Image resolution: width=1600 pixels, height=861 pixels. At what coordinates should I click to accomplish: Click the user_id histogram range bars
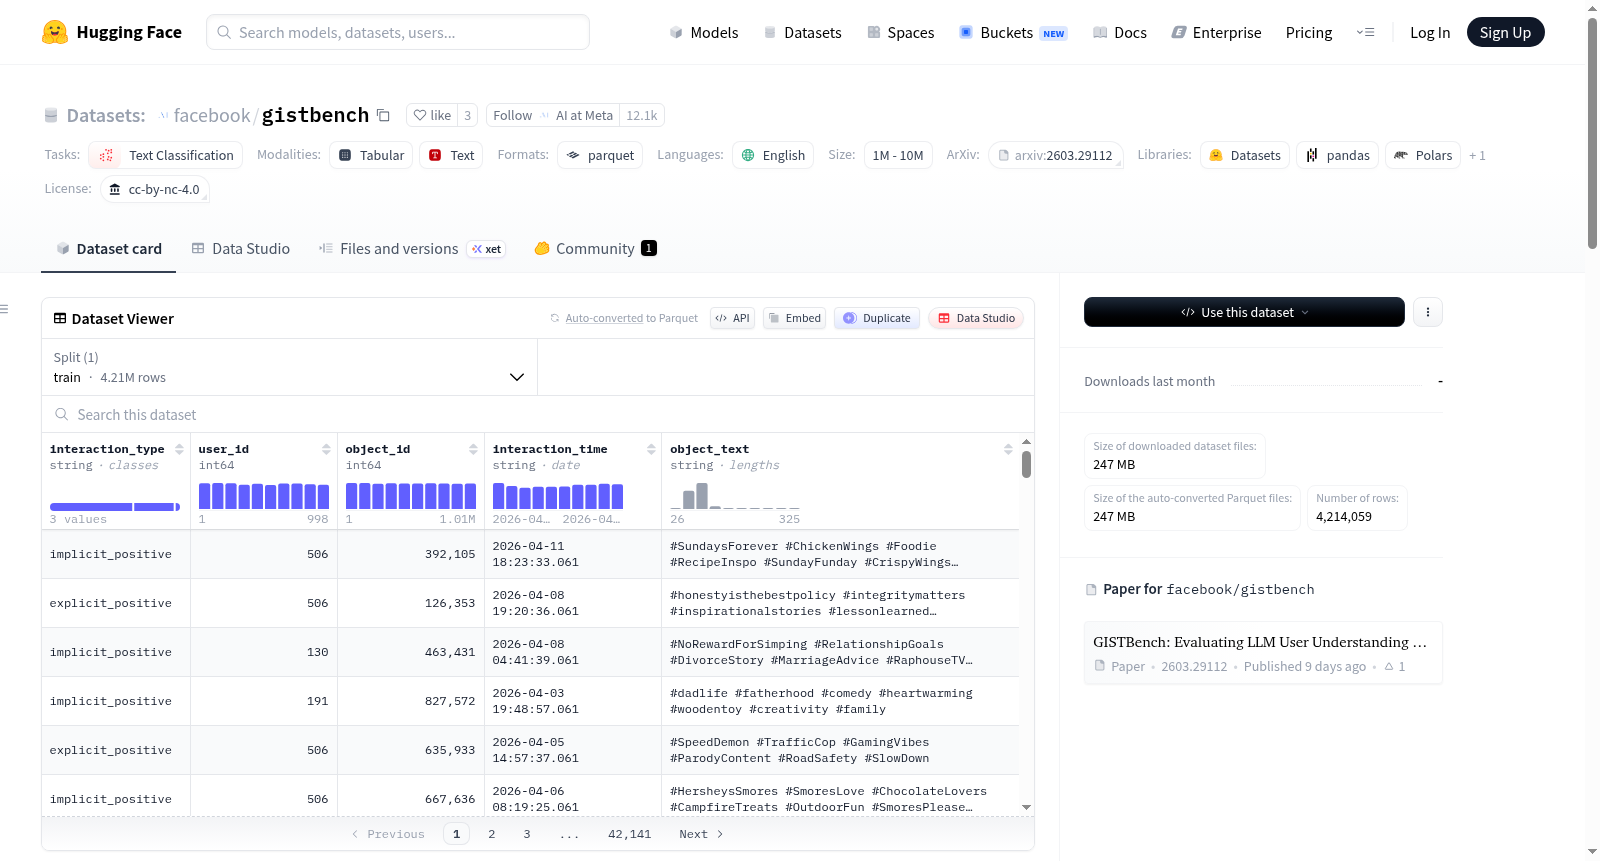(264, 496)
